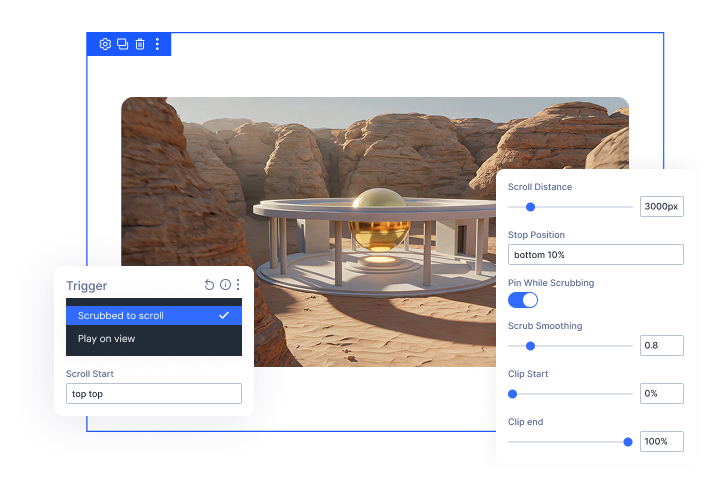711x479 pixels.
Task: Open settings gear in blue toolbar
Action: click(x=105, y=44)
